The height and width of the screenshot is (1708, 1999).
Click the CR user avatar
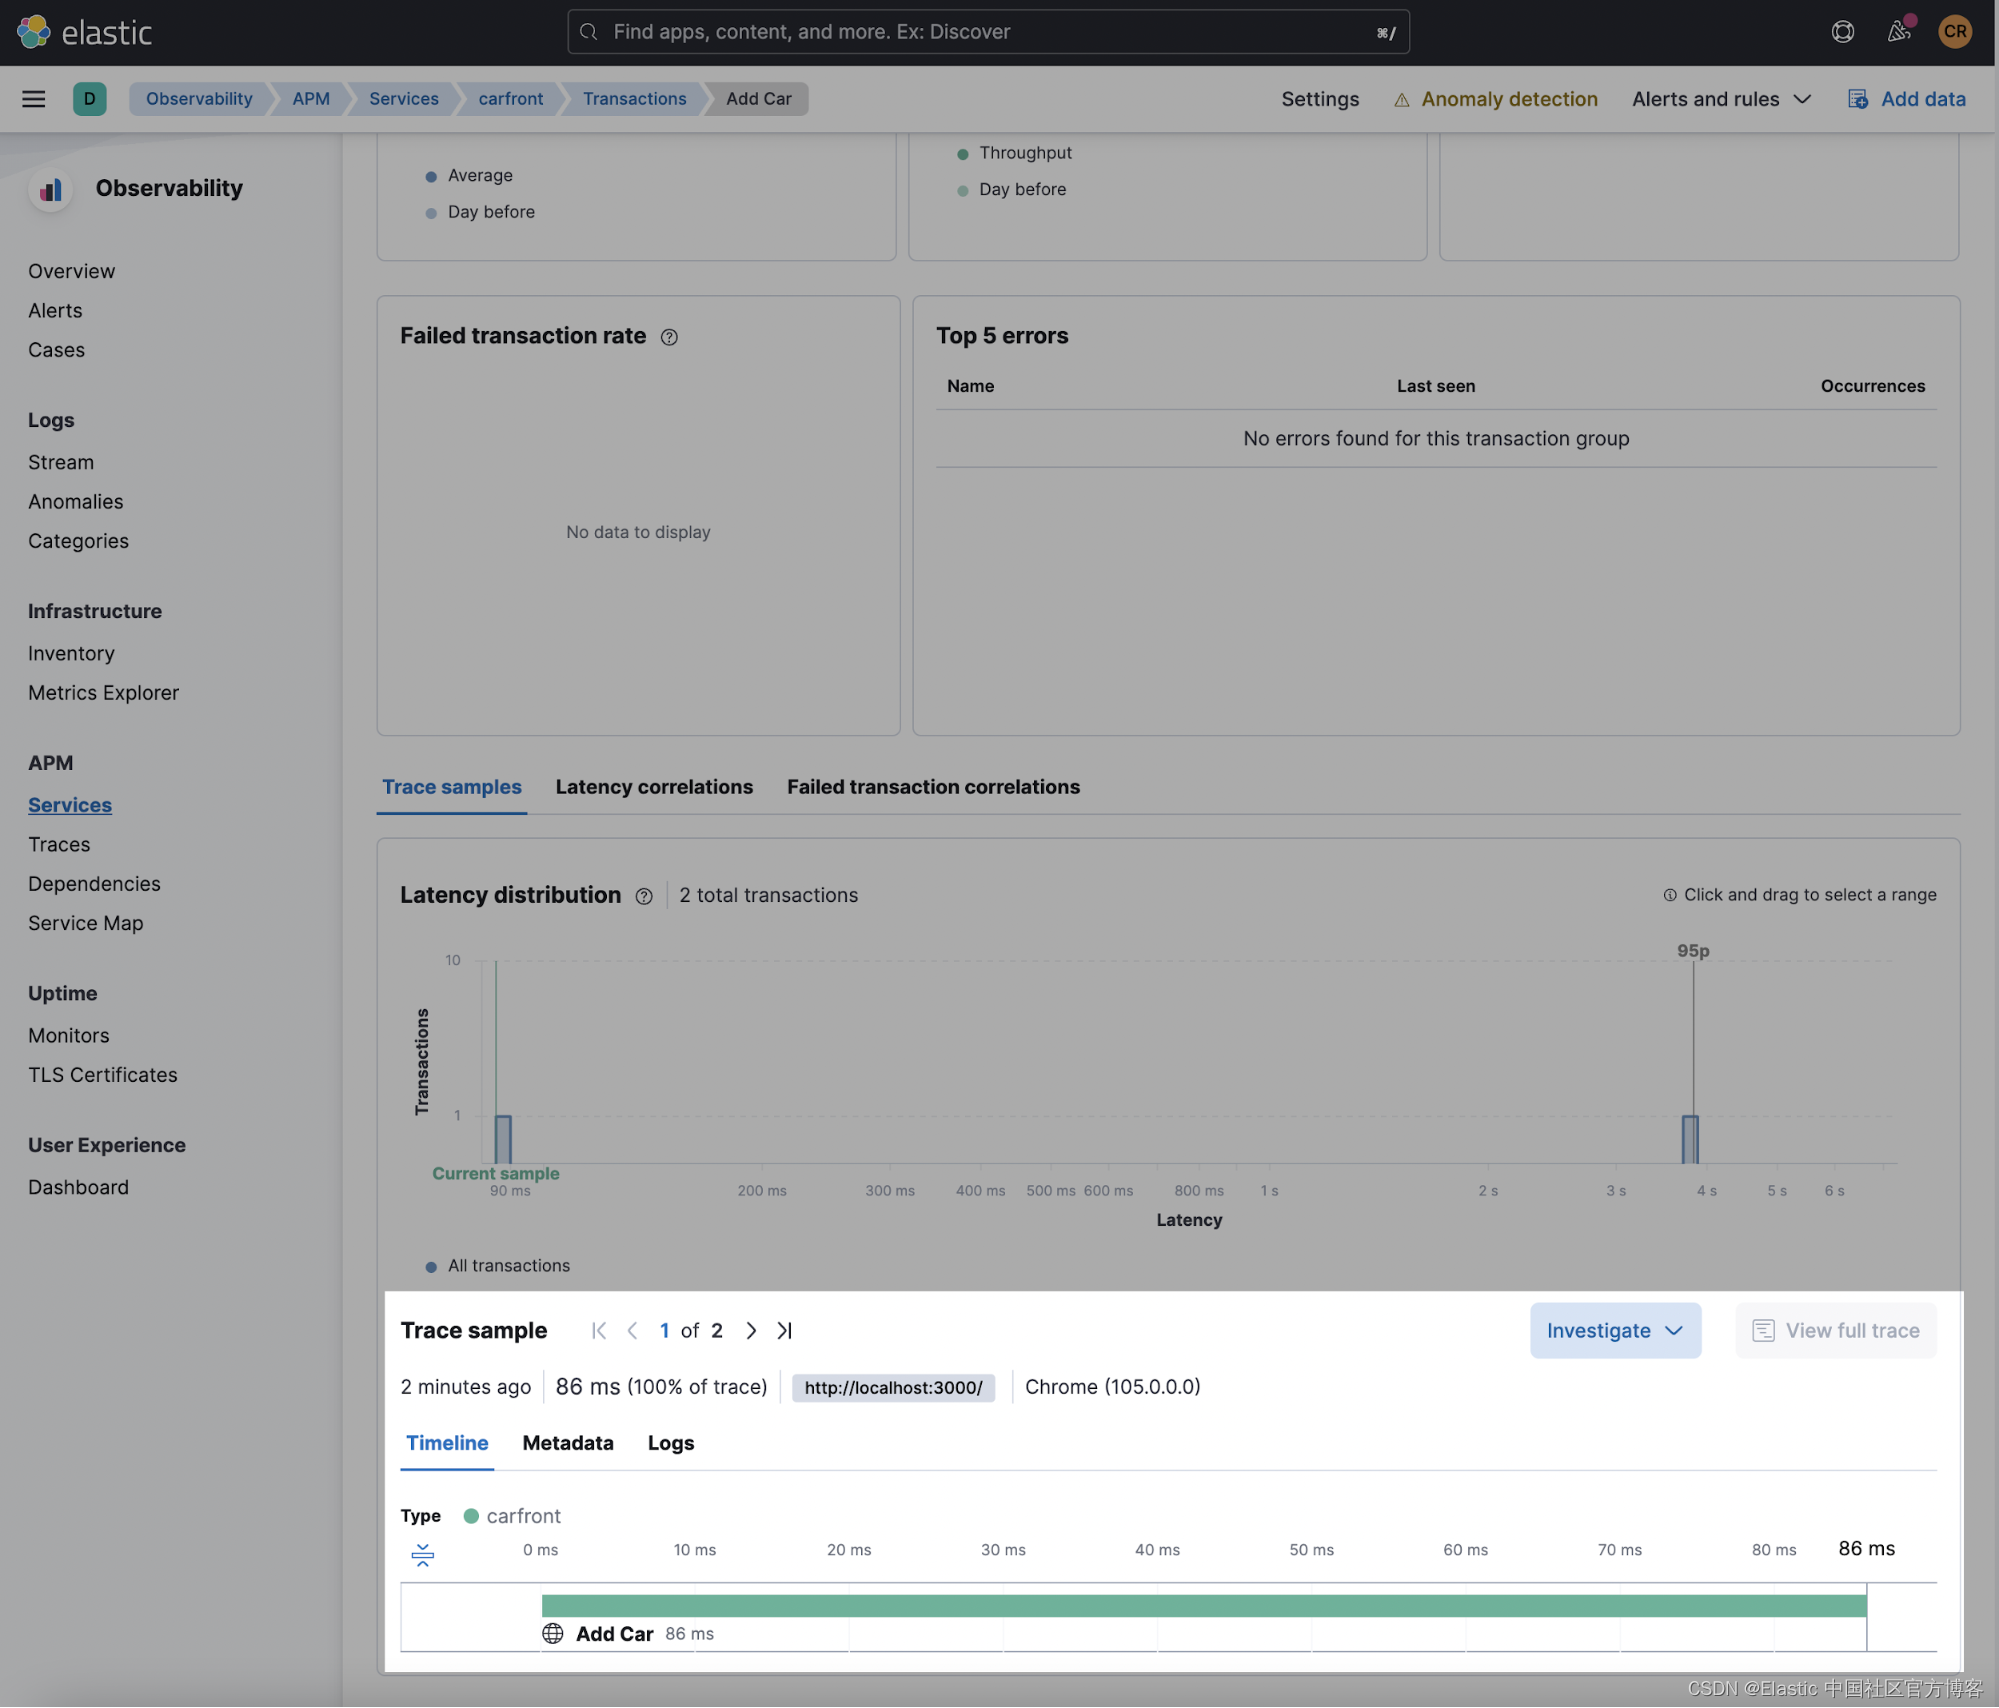[x=1954, y=32]
